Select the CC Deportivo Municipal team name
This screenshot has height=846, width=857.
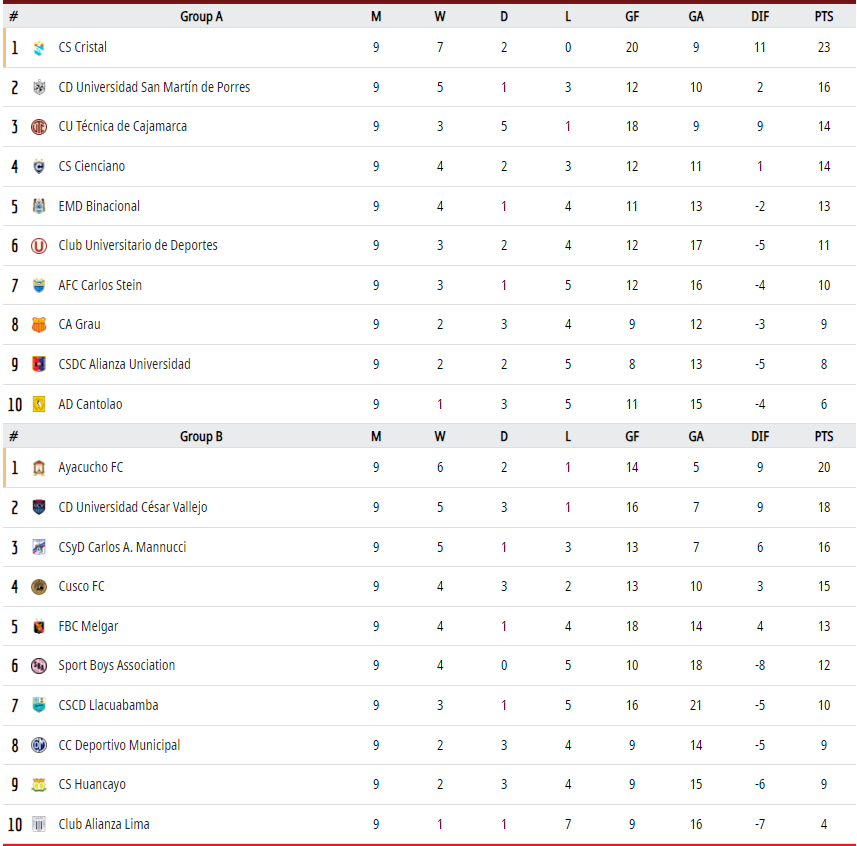(x=119, y=745)
